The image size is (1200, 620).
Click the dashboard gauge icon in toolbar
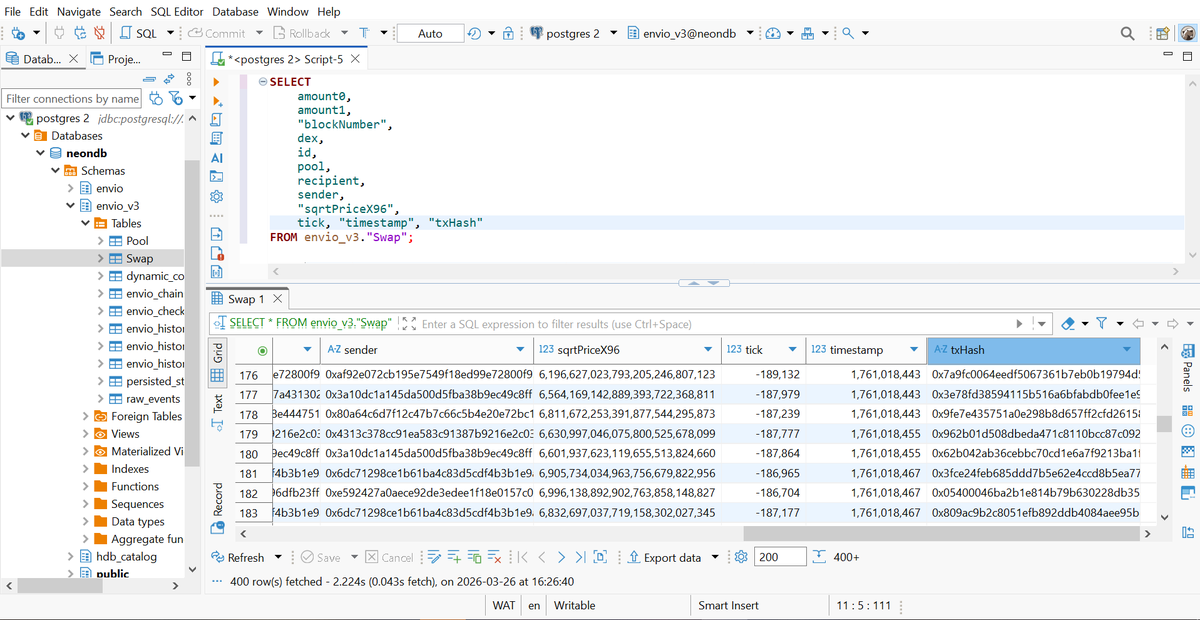coord(773,33)
